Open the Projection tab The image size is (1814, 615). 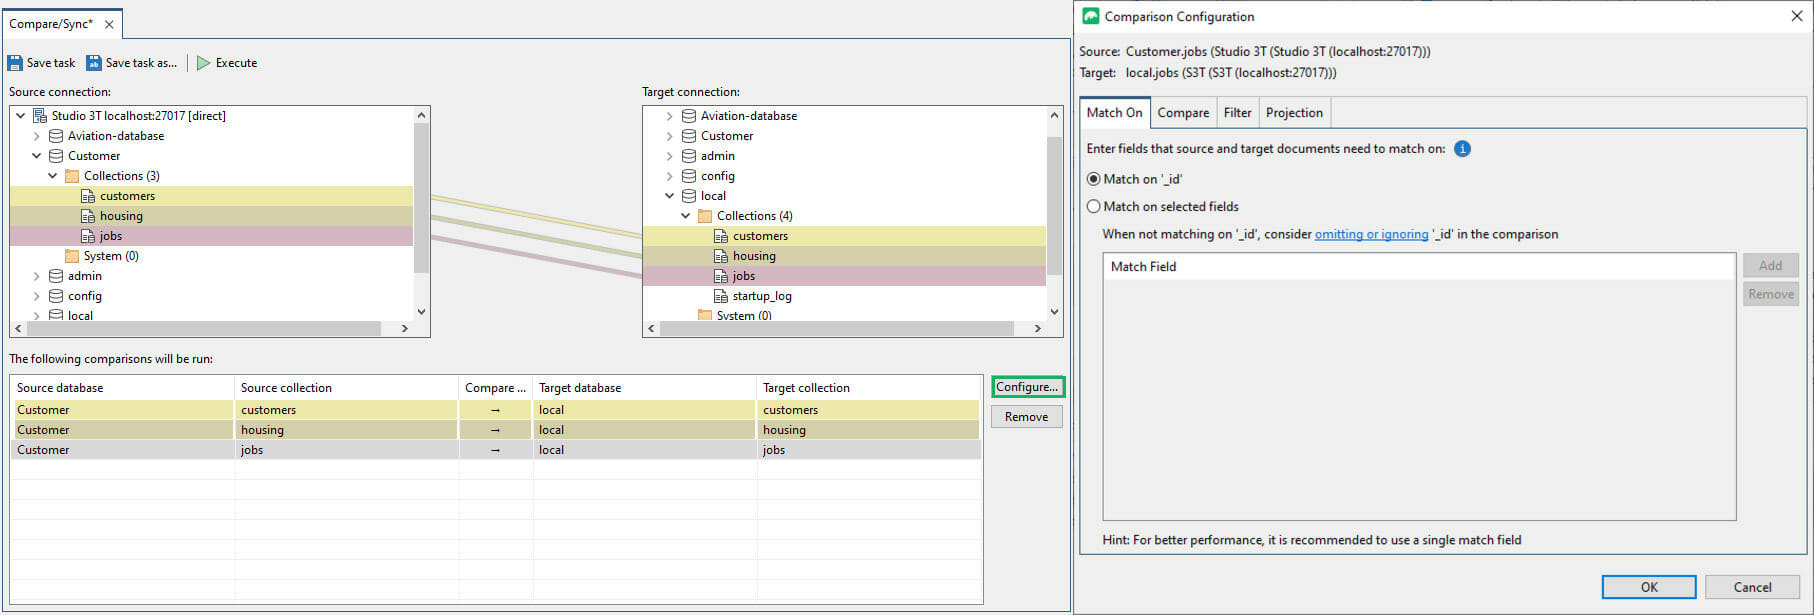pyautogui.click(x=1294, y=113)
